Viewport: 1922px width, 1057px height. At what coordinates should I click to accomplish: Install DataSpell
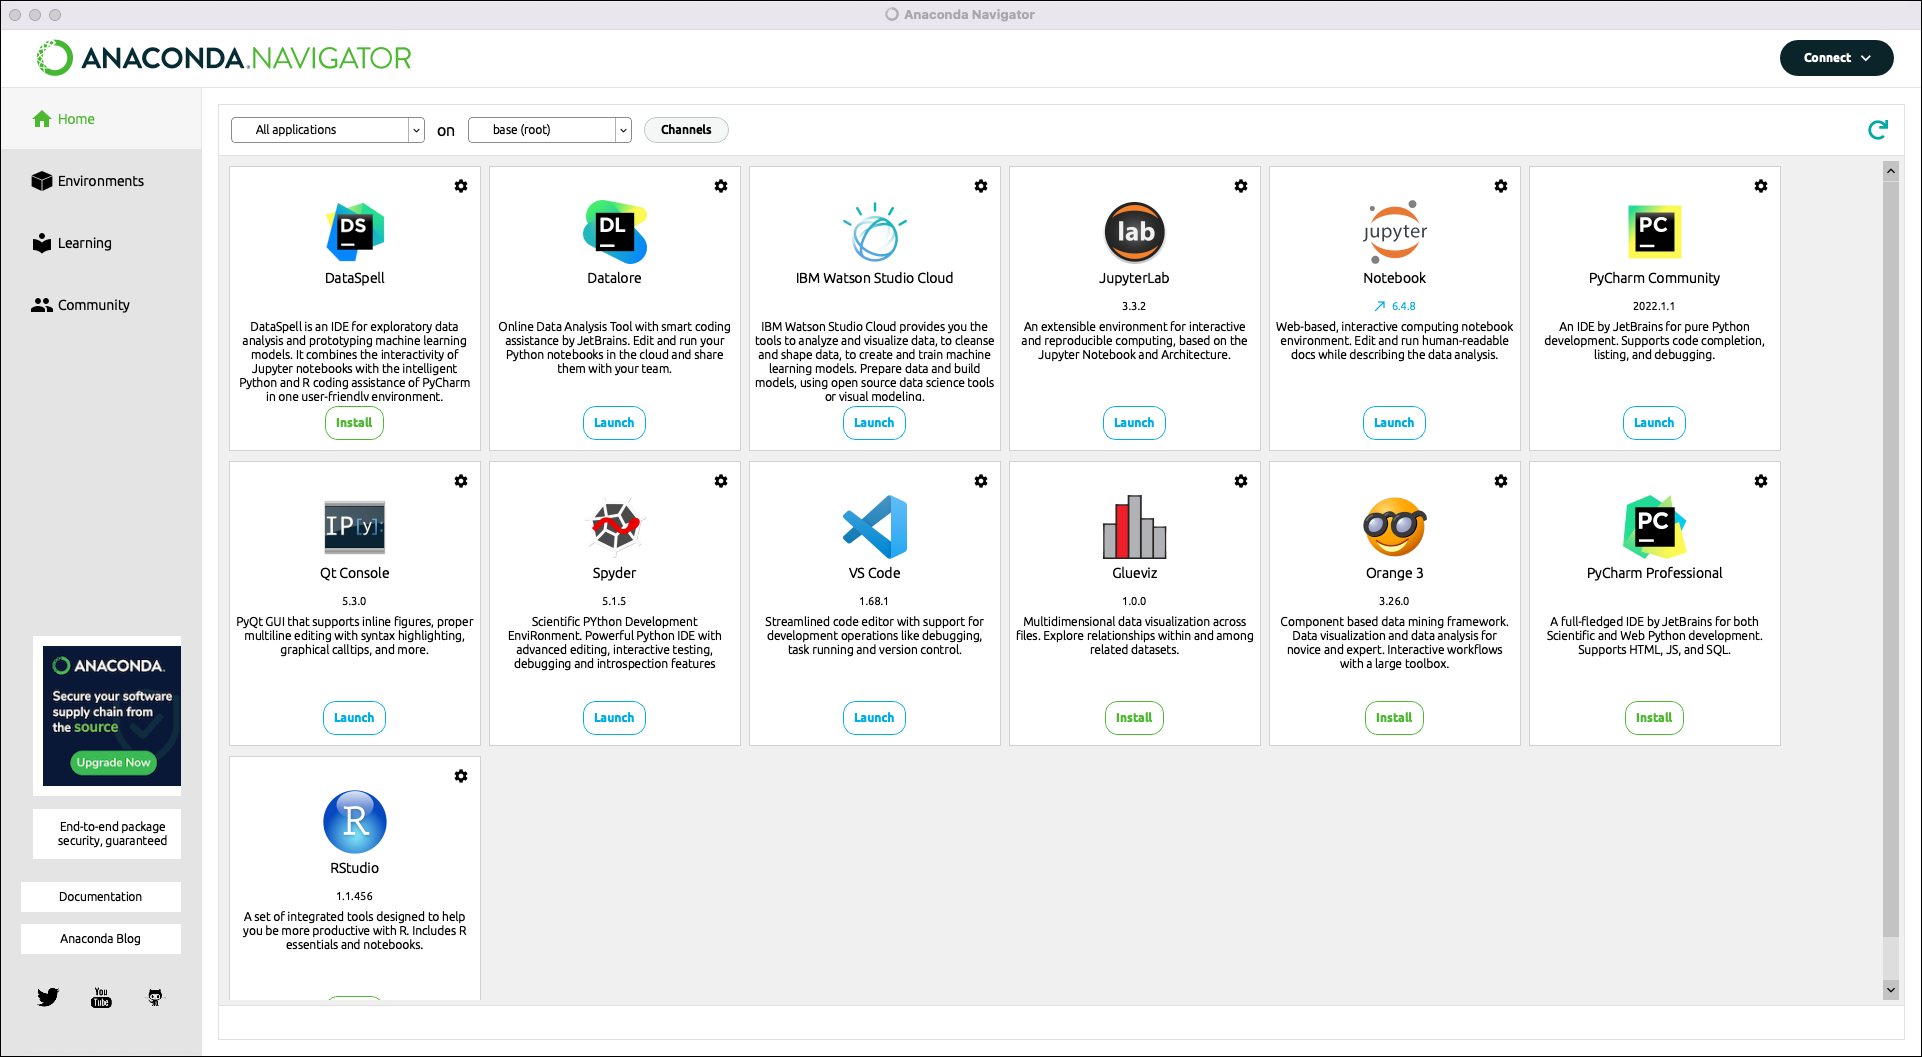click(x=354, y=423)
